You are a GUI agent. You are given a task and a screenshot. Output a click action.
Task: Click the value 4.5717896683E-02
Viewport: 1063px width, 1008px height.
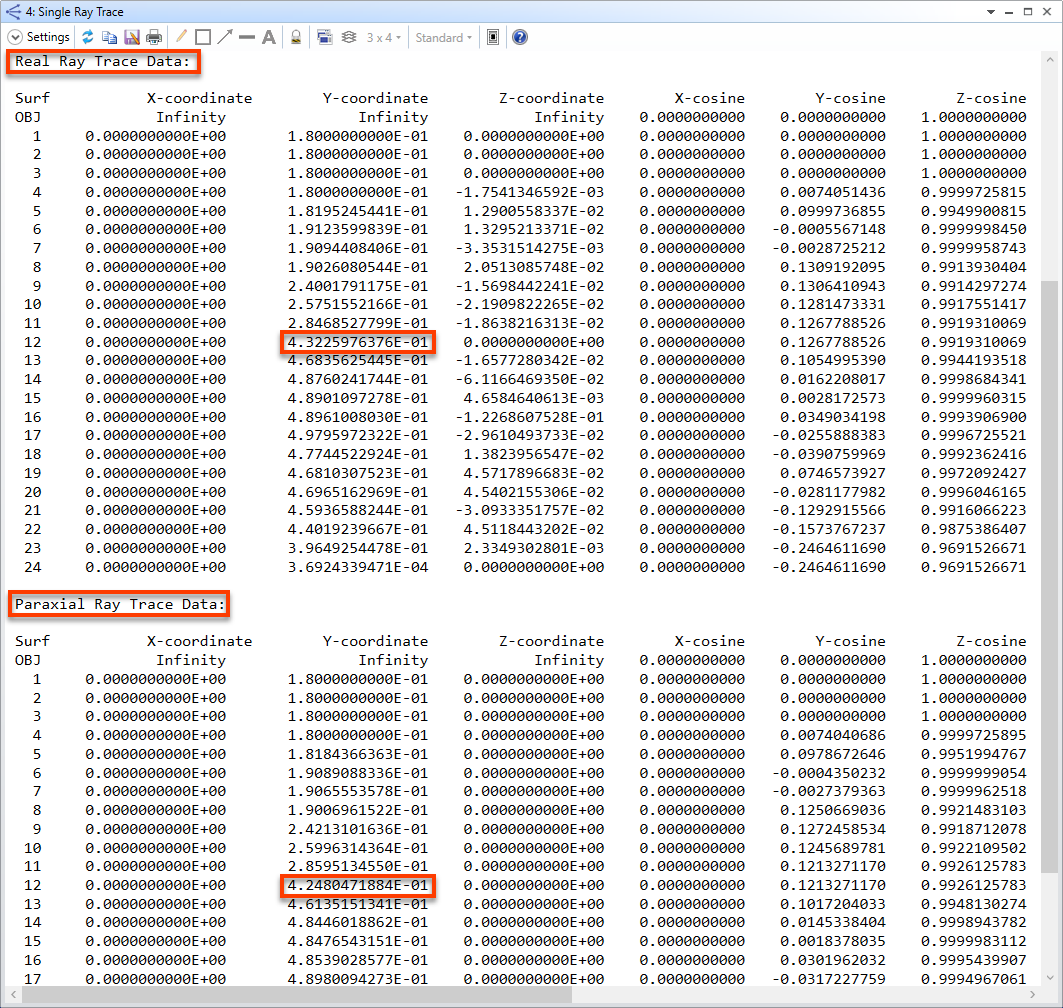[x=534, y=473]
